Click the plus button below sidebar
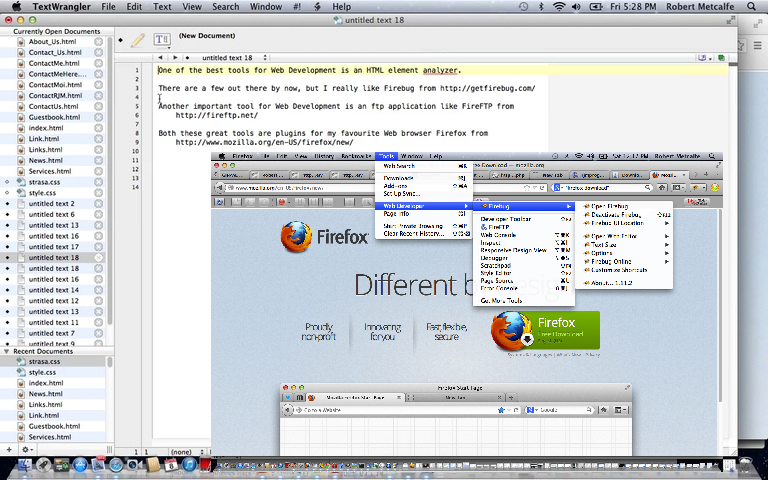Viewport: 768px width, 480px height. click(x=9, y=449)
